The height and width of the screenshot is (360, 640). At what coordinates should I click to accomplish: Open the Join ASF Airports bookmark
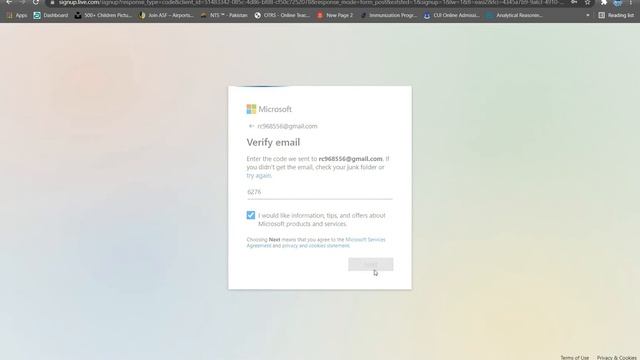(166, 15)
